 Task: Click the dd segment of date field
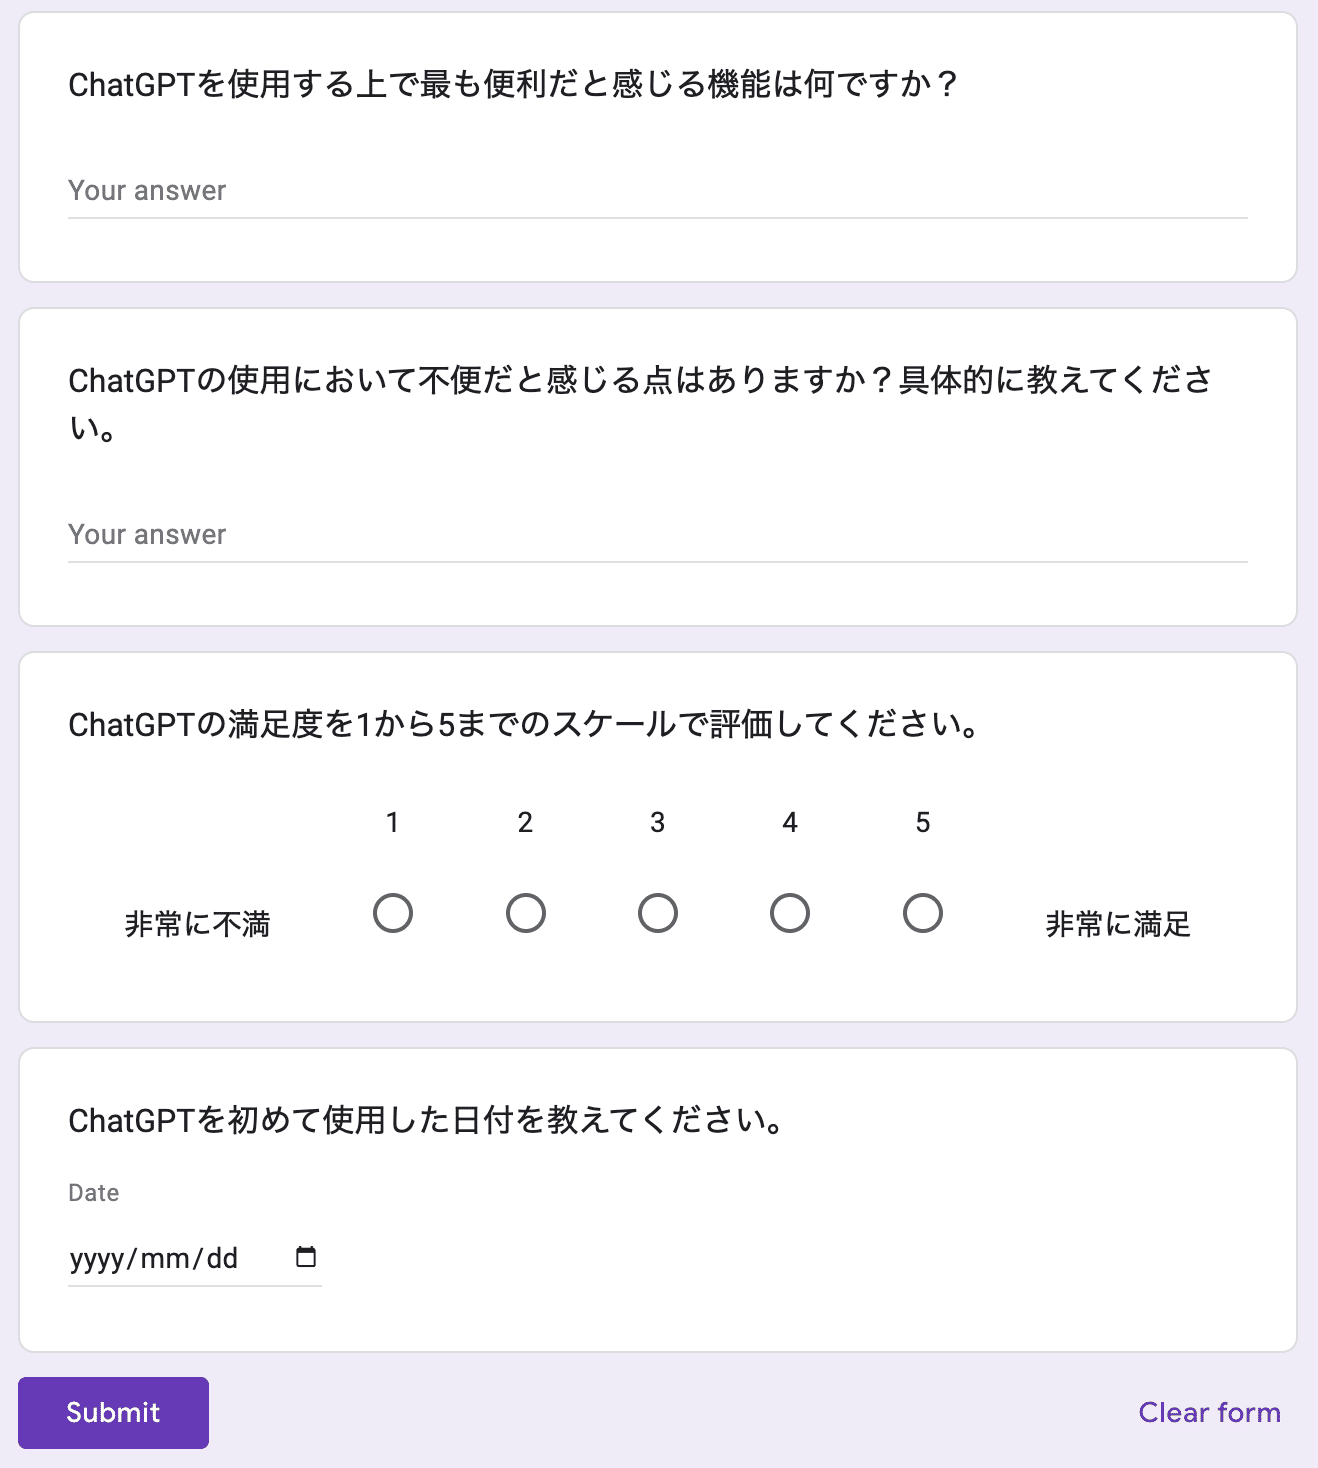pos(222,1258)
